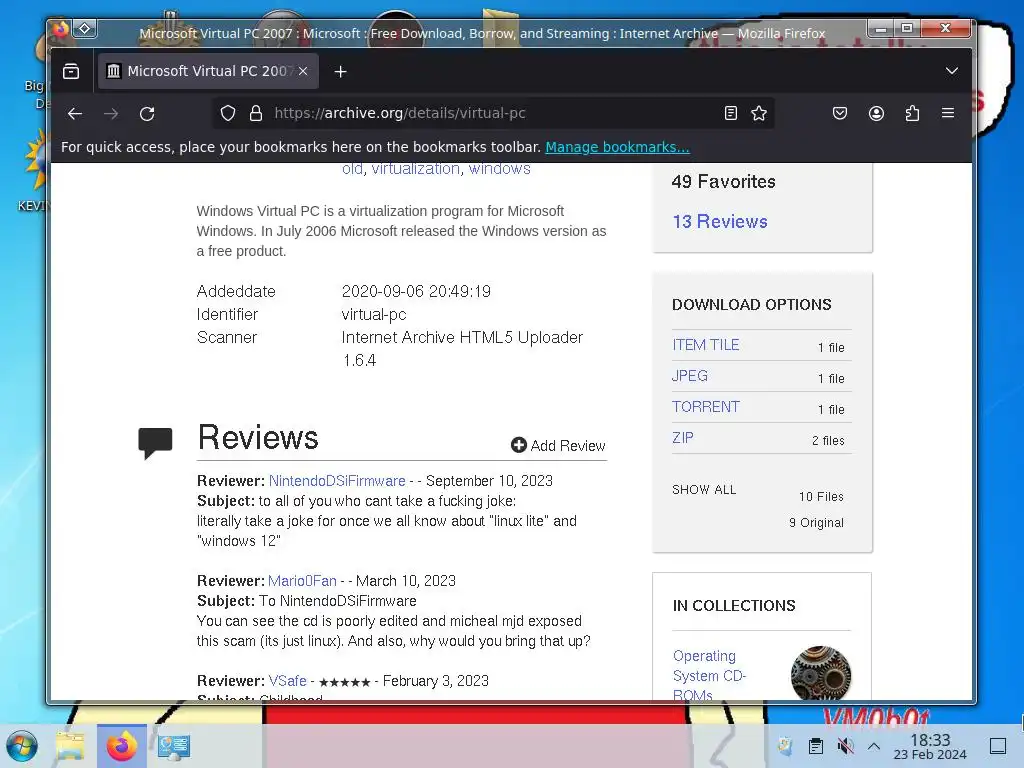Open the 13 Reviews link
The width and height of the screenshot is (1024, 768).
coord(720,221)
